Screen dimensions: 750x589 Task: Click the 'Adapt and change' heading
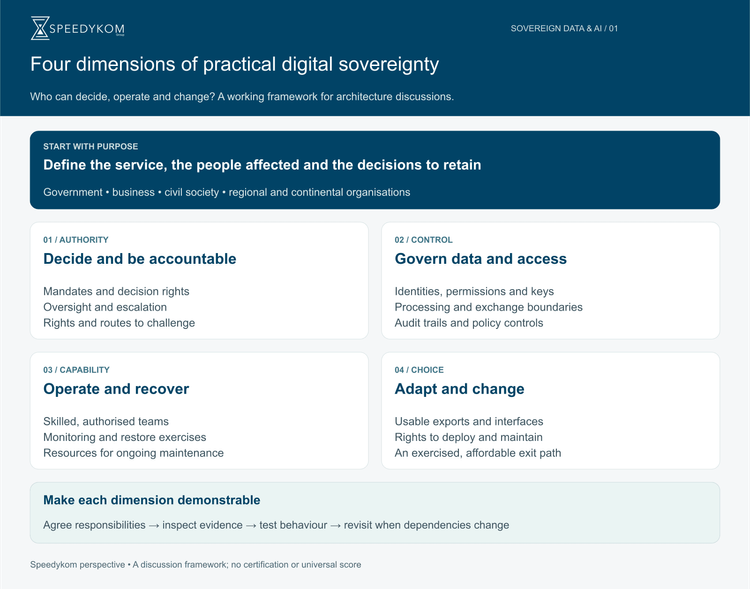click(x=459, y=389)
